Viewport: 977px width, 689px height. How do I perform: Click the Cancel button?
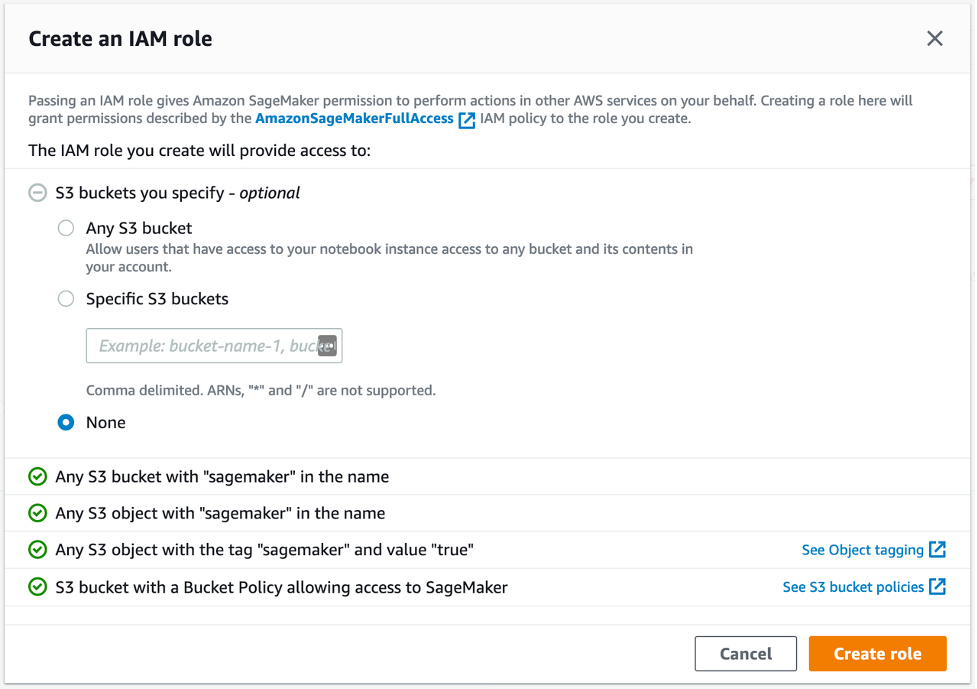point(745,653)
